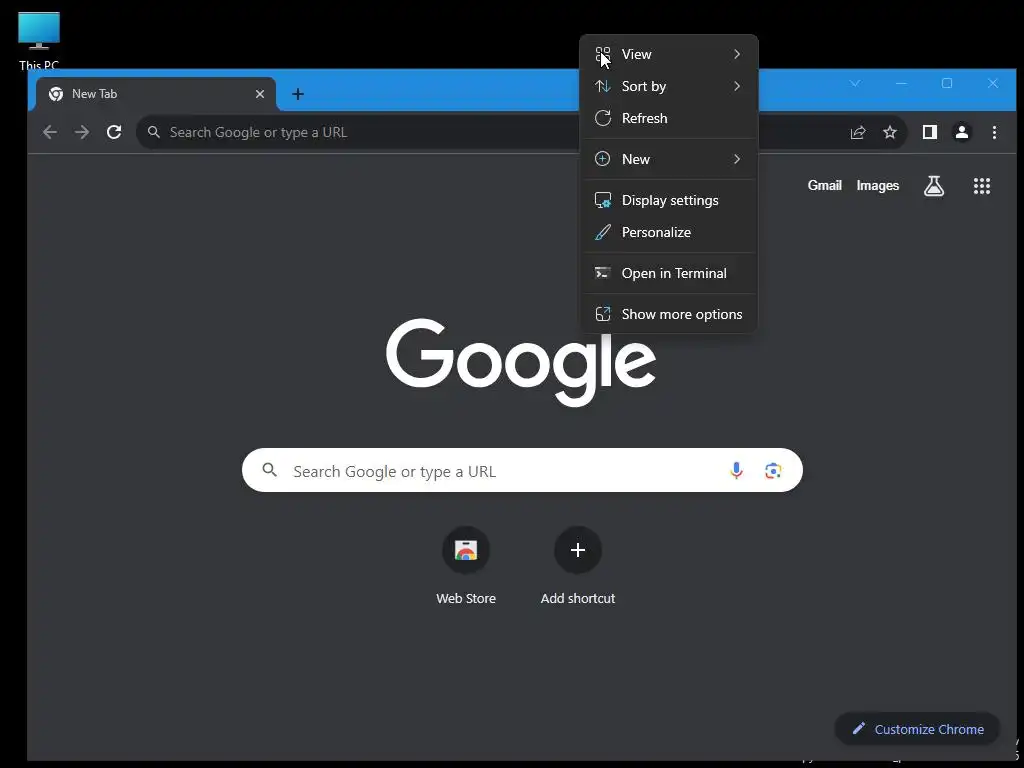Click the share page icon in address bar
Viewport: 1024px width, 768px height.
pos(857,133)
